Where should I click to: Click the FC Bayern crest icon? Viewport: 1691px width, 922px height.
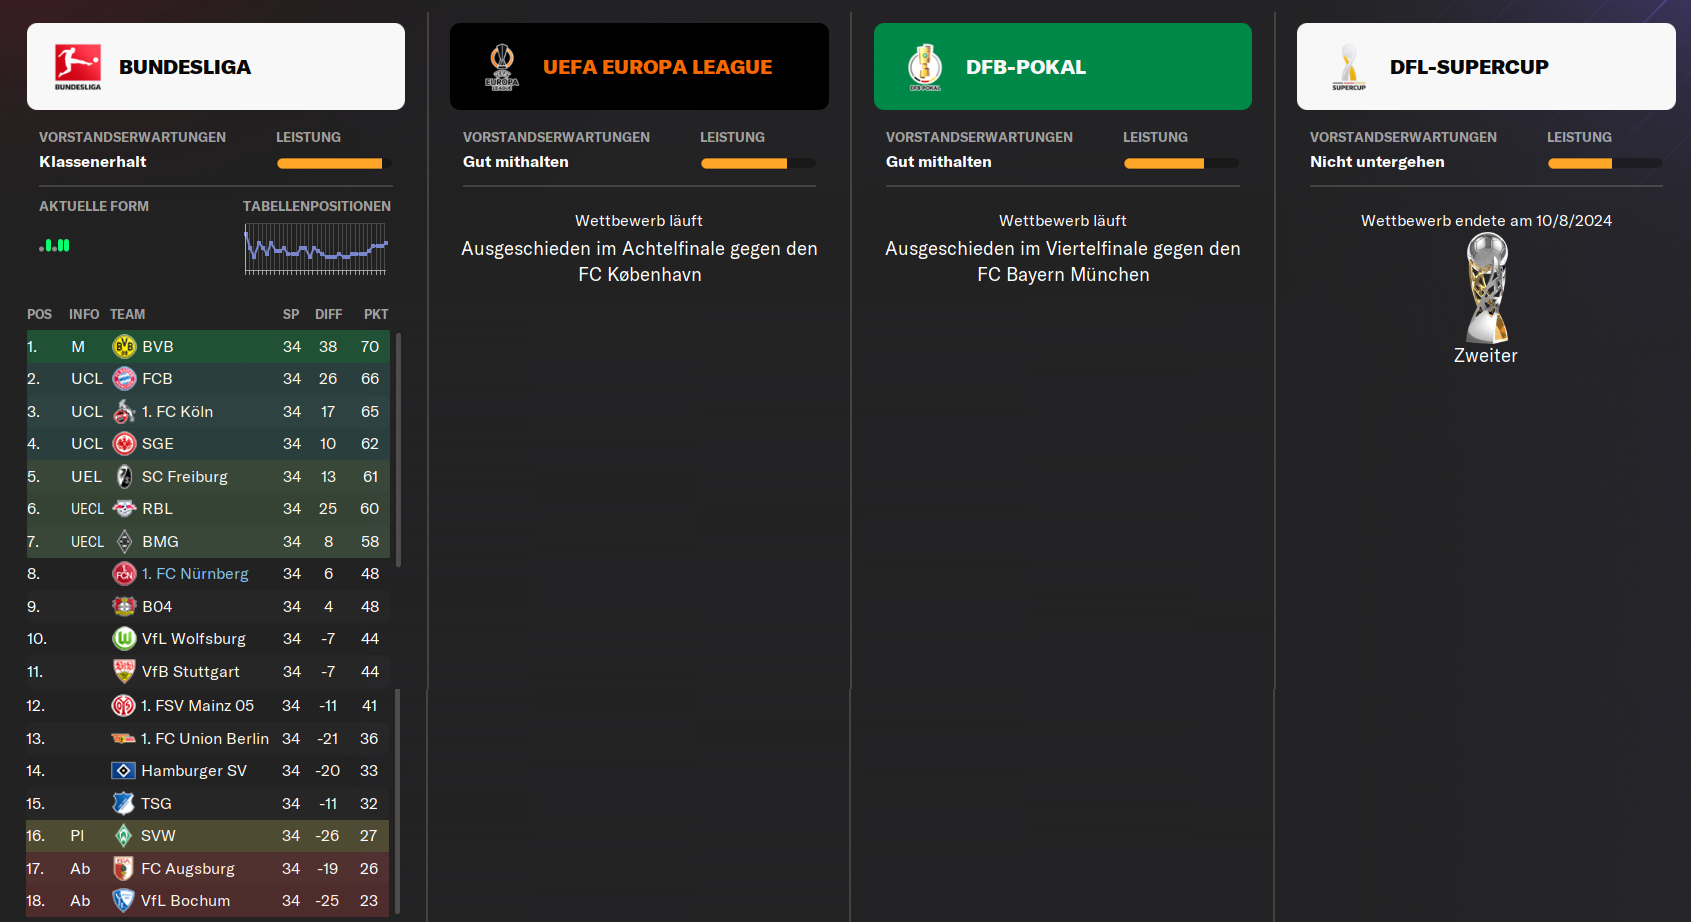(x=124, y=379)
